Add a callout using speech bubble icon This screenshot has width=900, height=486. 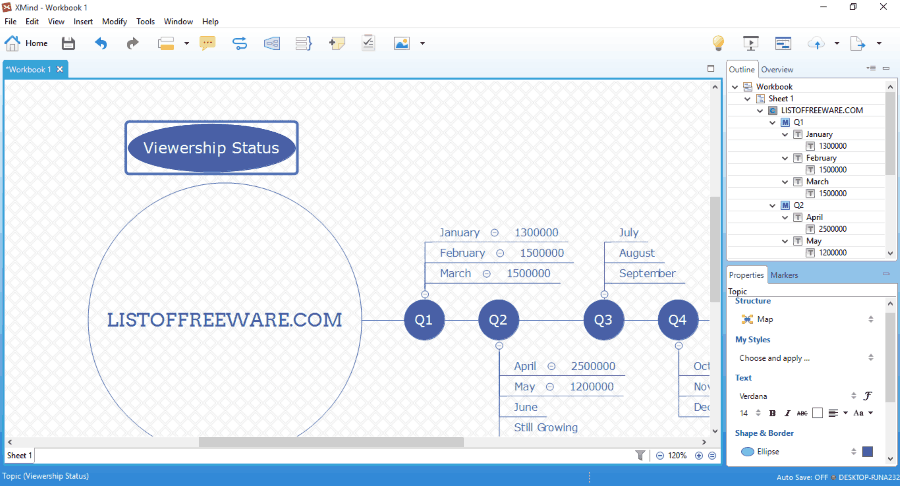pos(207,43)
